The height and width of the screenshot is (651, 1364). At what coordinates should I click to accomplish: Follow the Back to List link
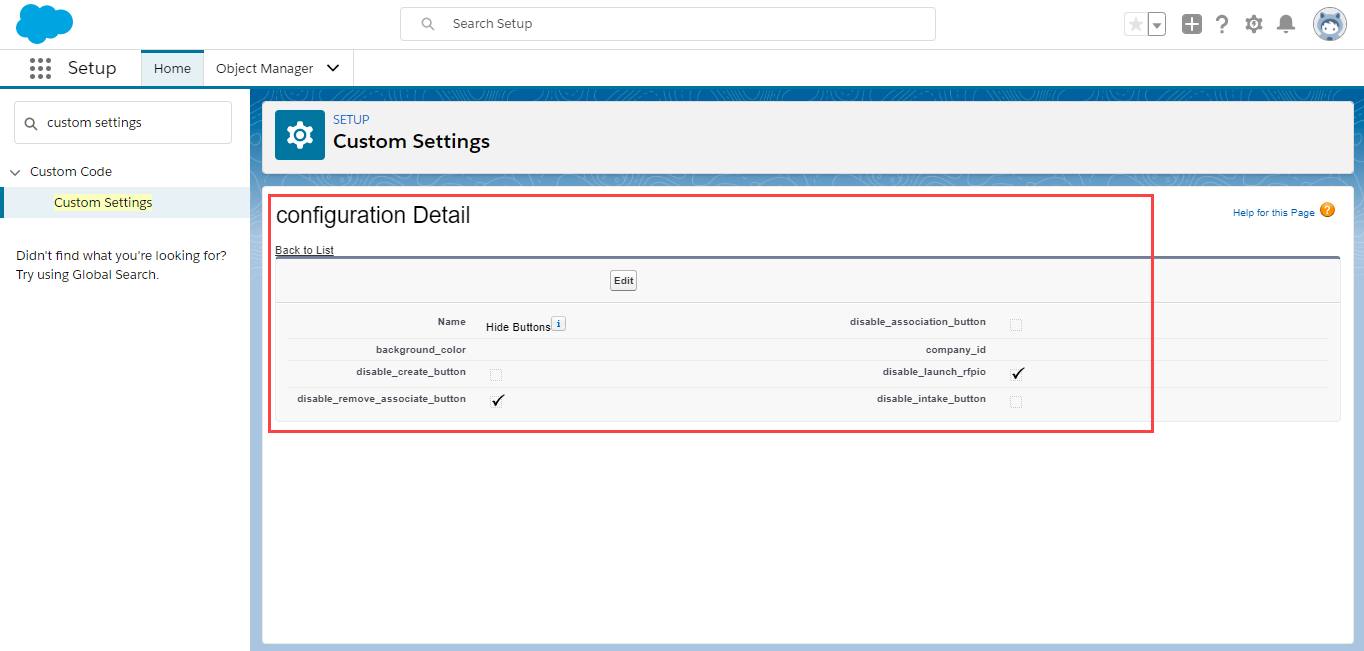point(305,250)
